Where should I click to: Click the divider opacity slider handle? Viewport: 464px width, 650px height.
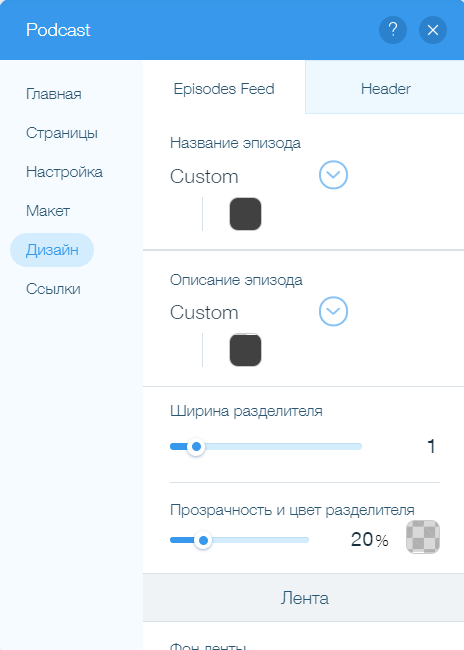coord(203,541)
